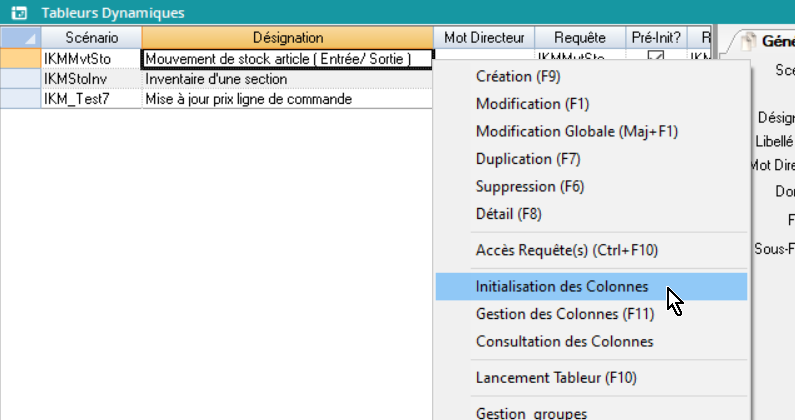Run Lancement Tableur (F10)
This screenshot has height=420, width=795.
point(556,378)
